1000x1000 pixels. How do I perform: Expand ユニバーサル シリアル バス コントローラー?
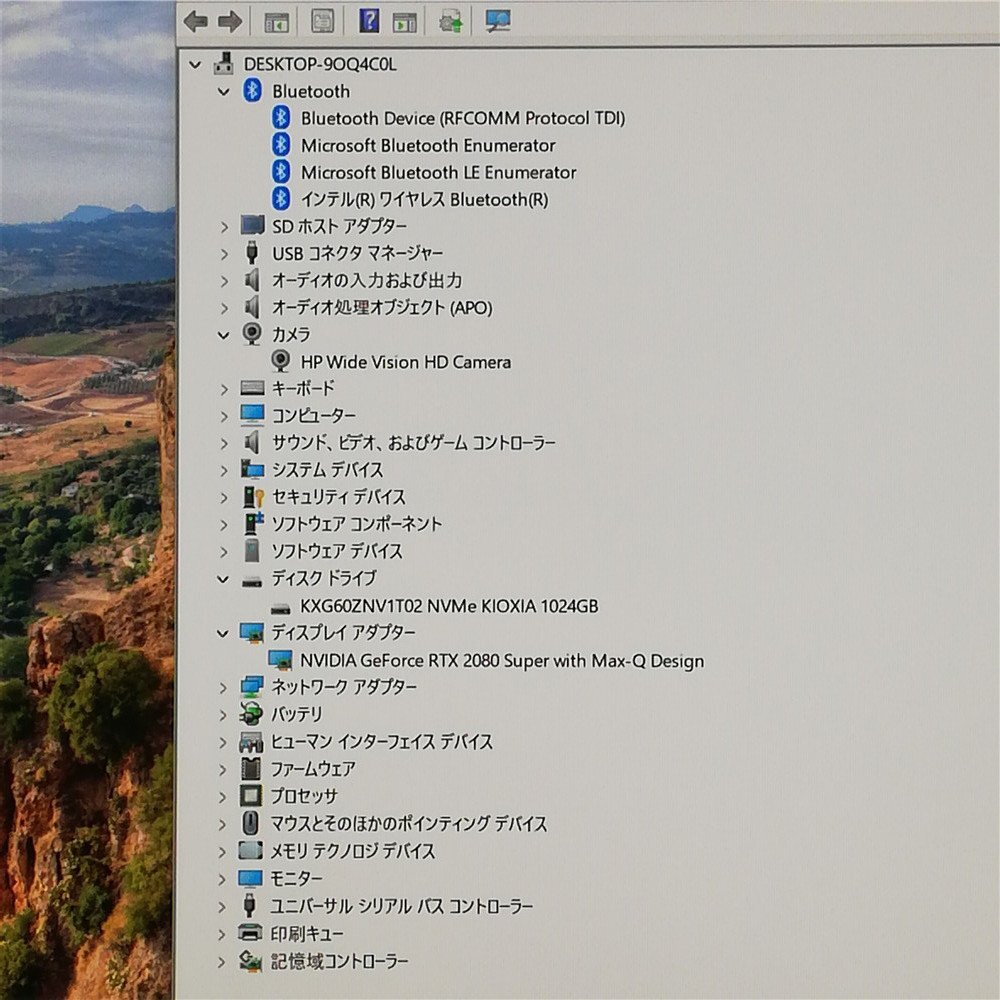point(222,906)
